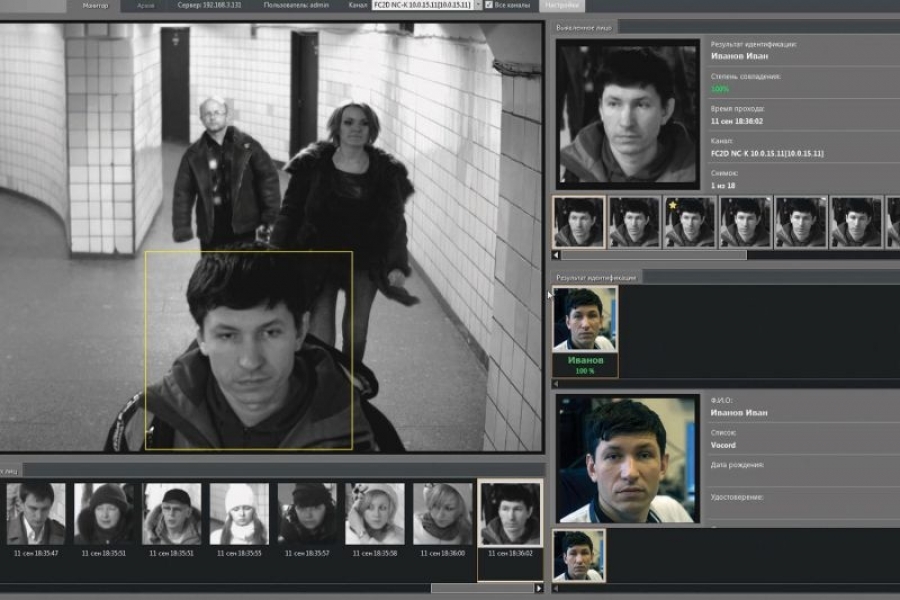The height and width of the screenshot is (600, 900).
Task: Switch to the 'Архив' tab
Action: pyautogui.click(x=146, y=5)
